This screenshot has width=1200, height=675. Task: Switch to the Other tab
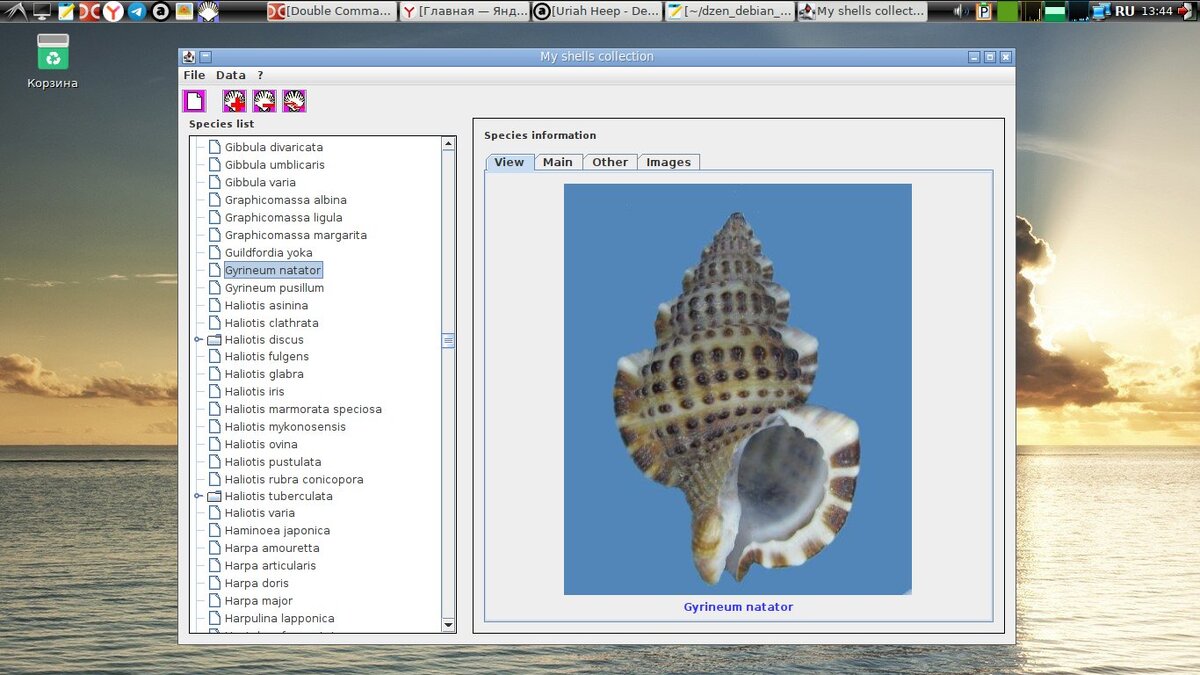click(610, 162)
